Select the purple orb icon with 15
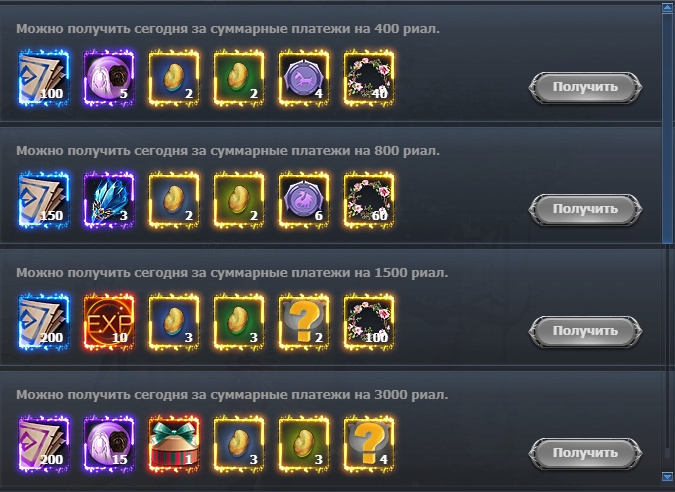 109,444
